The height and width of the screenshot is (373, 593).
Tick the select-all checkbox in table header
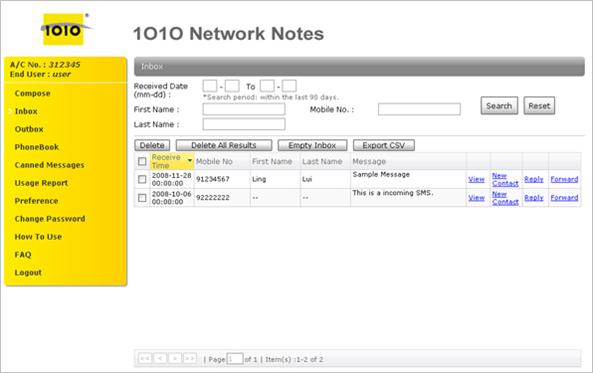[142, 162]
